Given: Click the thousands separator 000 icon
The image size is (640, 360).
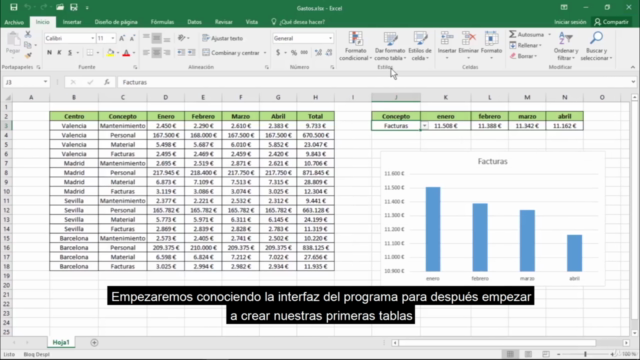Looking at the screenshot, I should coord(304,53).
